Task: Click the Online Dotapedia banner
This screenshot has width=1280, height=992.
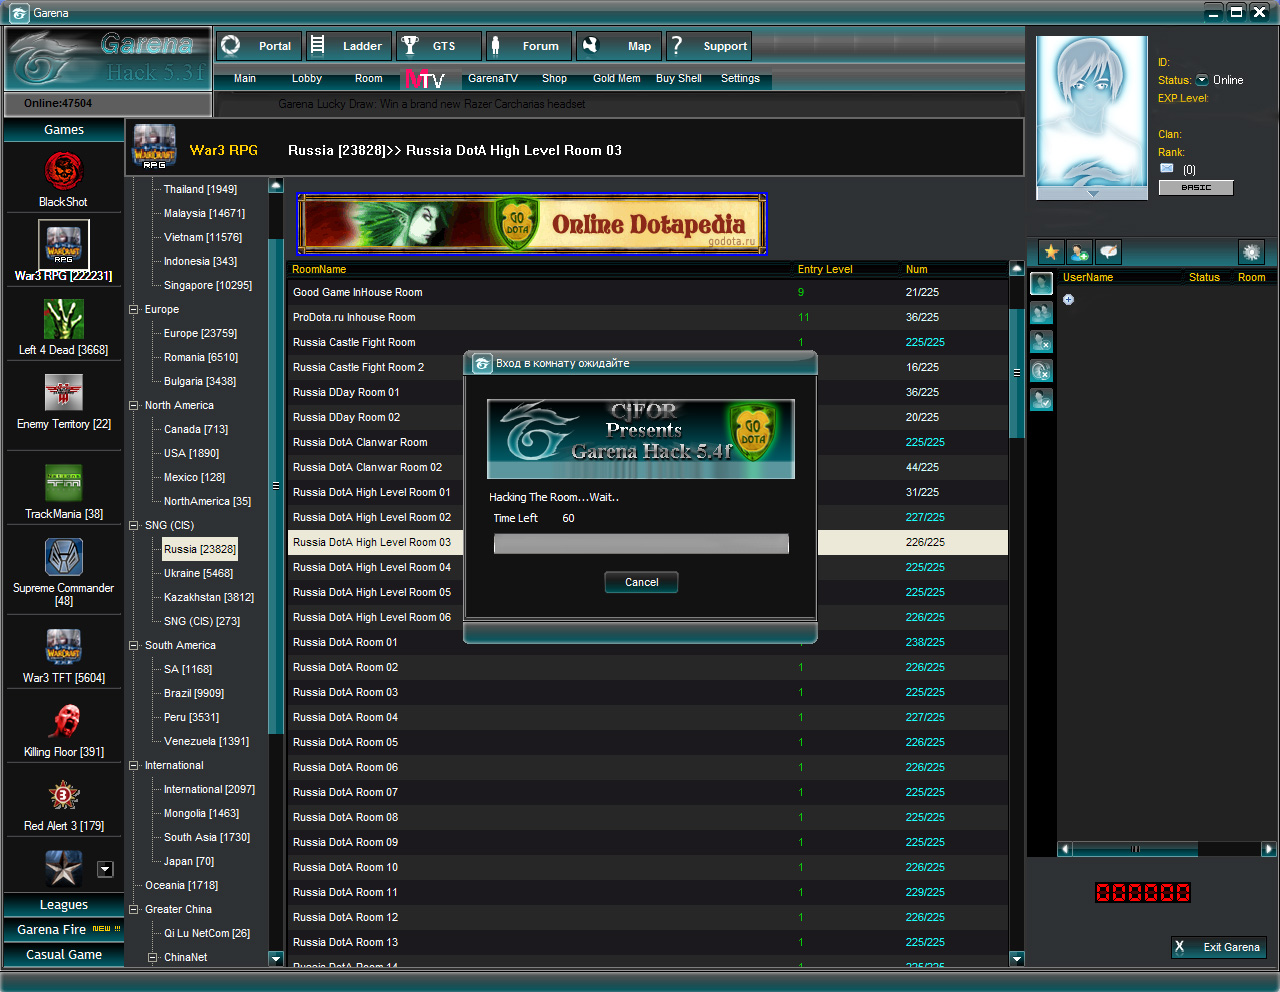Action: coord(531,224)
